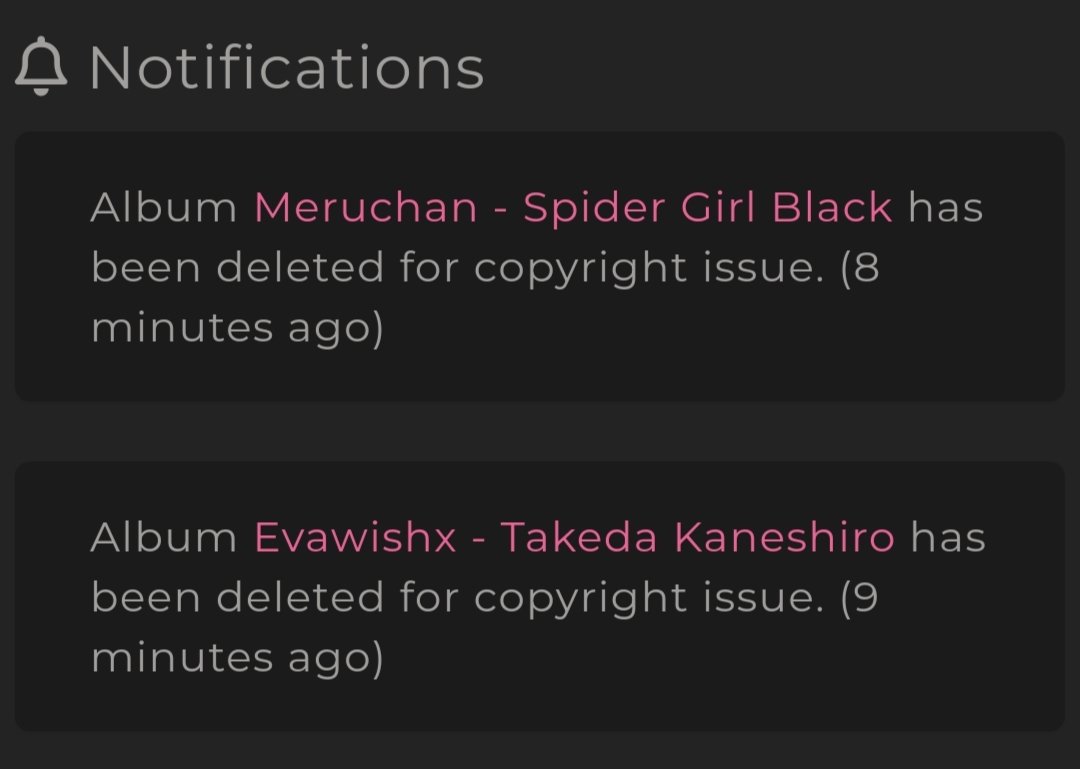Click the word "Meruchan" in the pink link

tap(366, 207)
